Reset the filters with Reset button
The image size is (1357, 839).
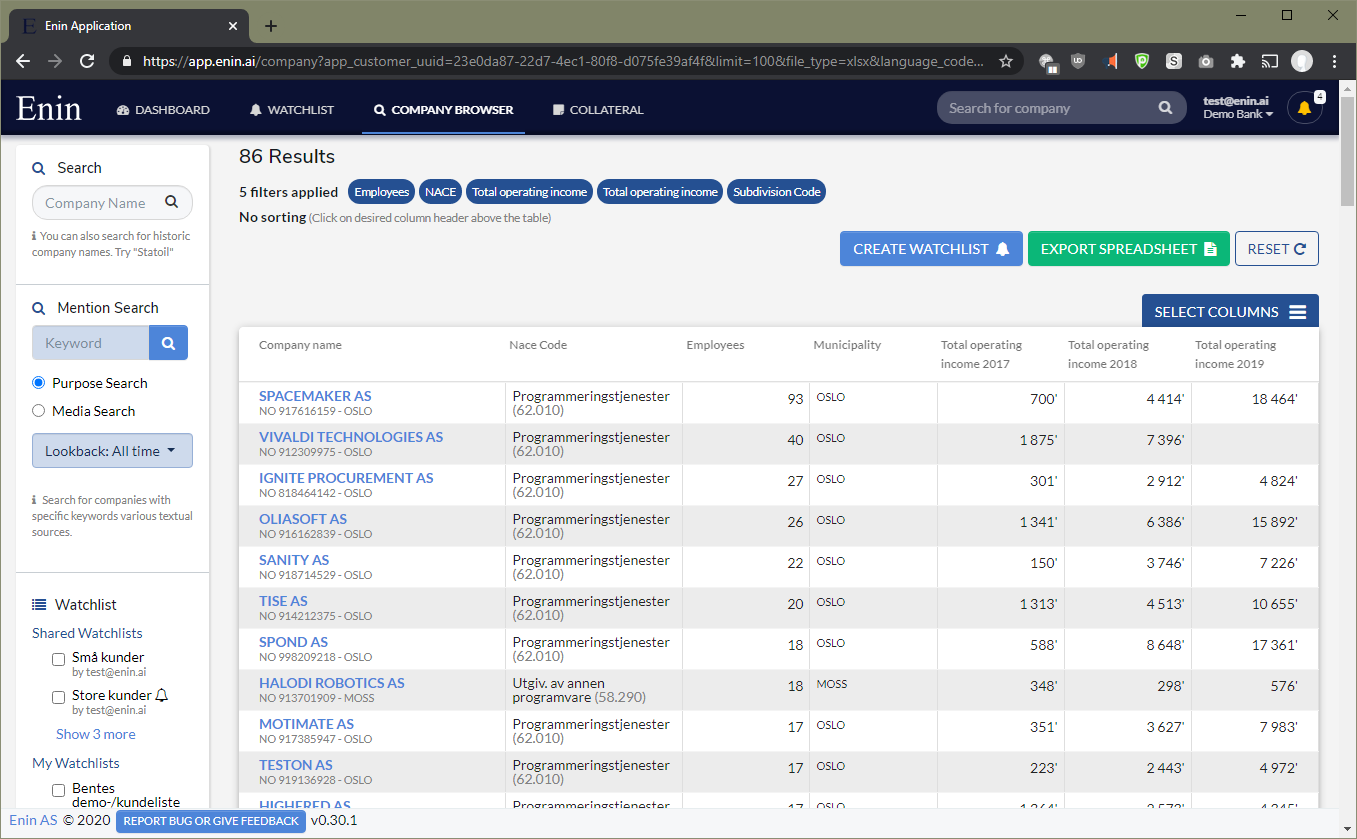1277,249
